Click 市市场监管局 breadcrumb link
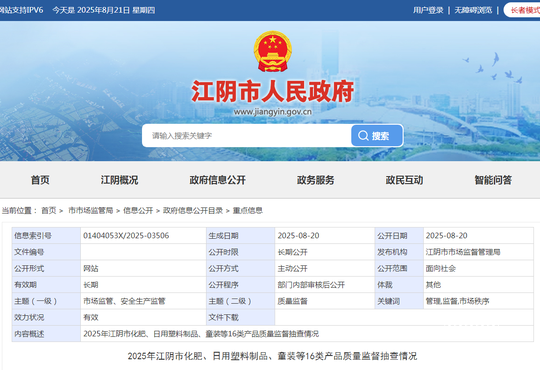This screenshot has height=370, width=540. tap(91, 210)
